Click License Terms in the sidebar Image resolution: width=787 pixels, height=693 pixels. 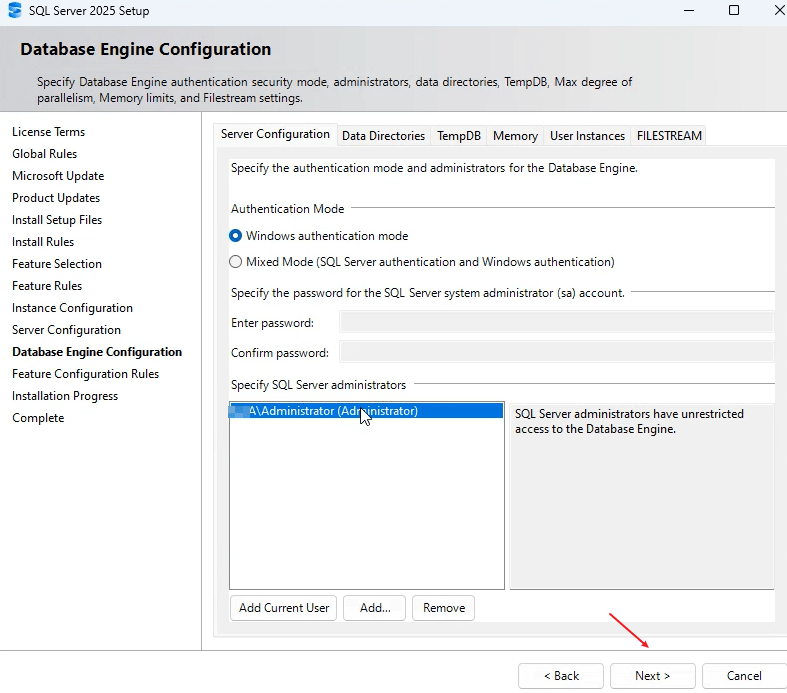point(49,132)
